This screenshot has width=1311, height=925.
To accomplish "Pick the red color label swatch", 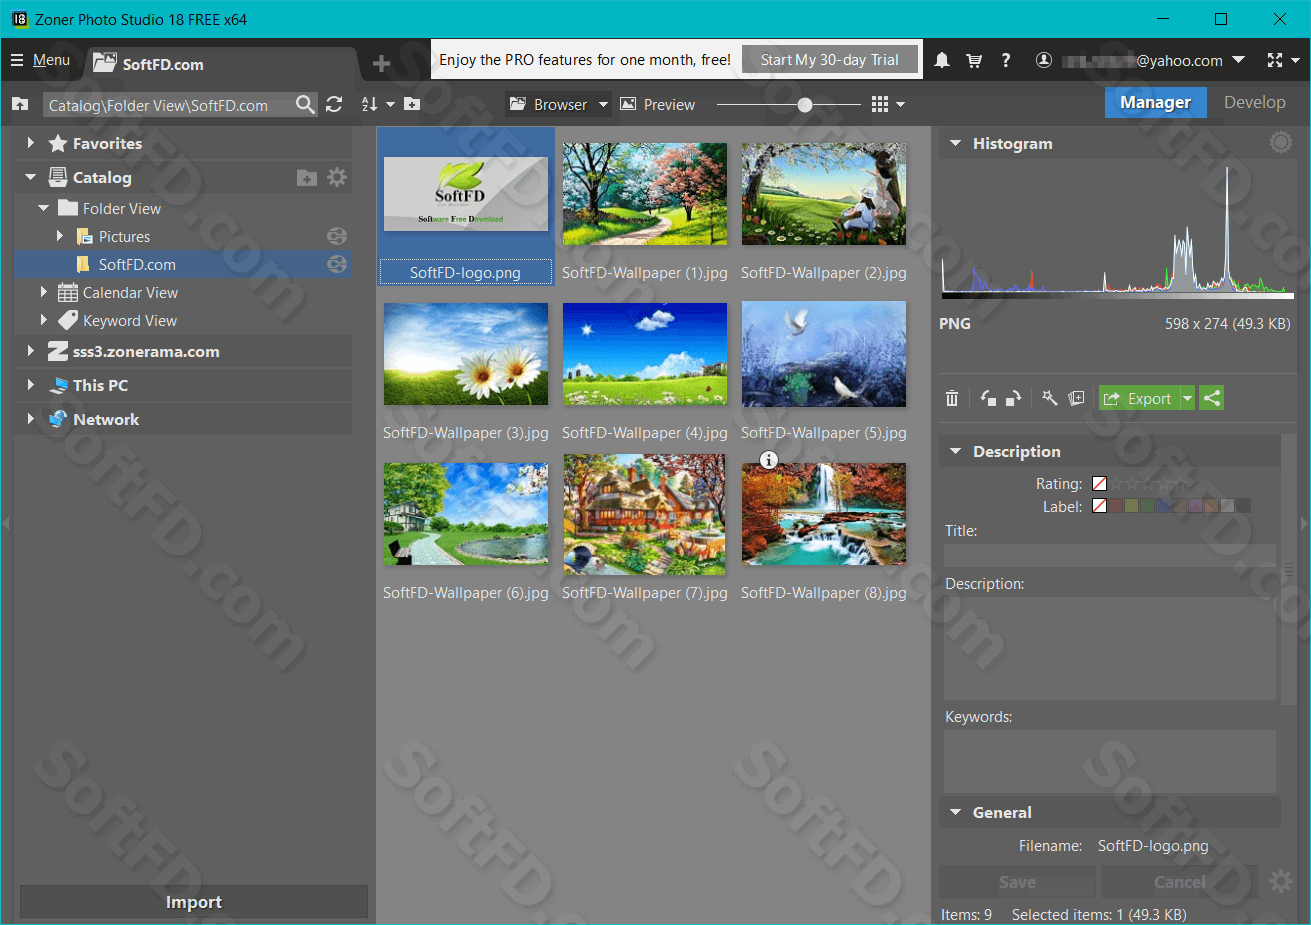I will tap(1115, 506).
